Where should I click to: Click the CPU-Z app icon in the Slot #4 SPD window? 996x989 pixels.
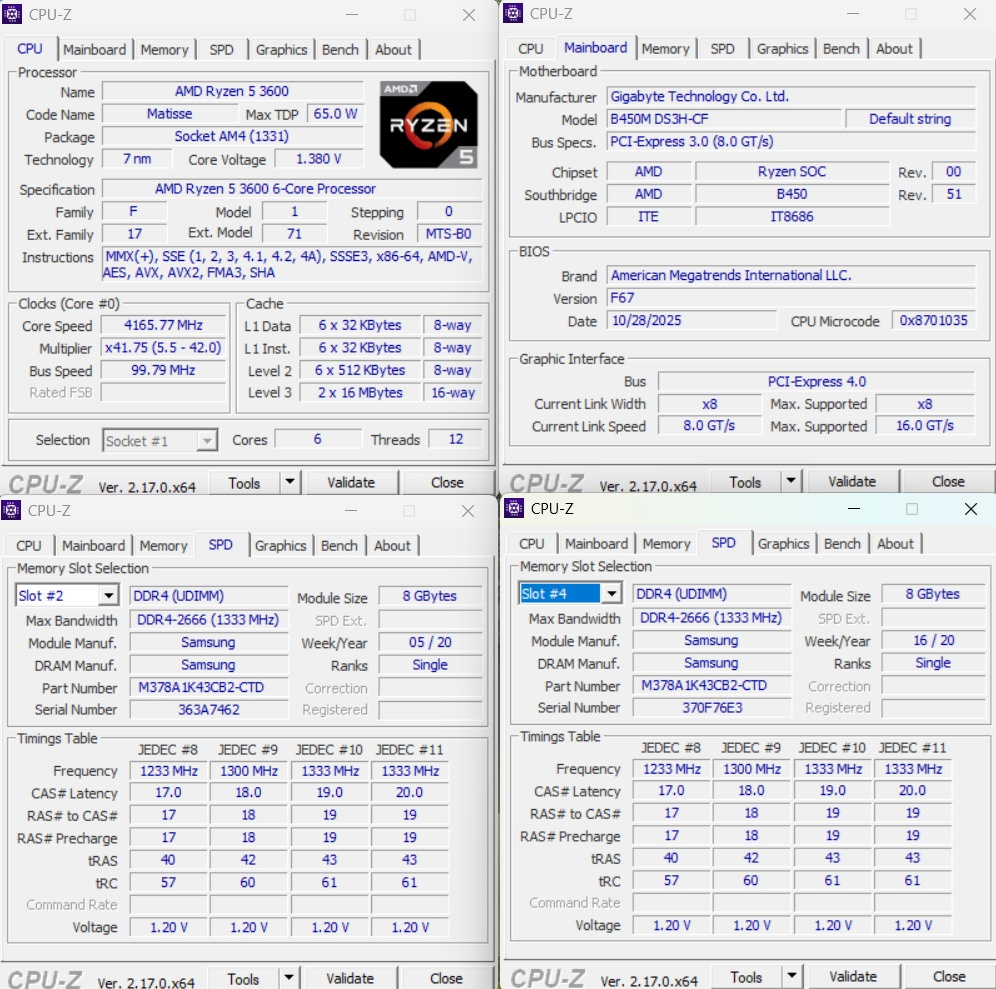[513, 508]
